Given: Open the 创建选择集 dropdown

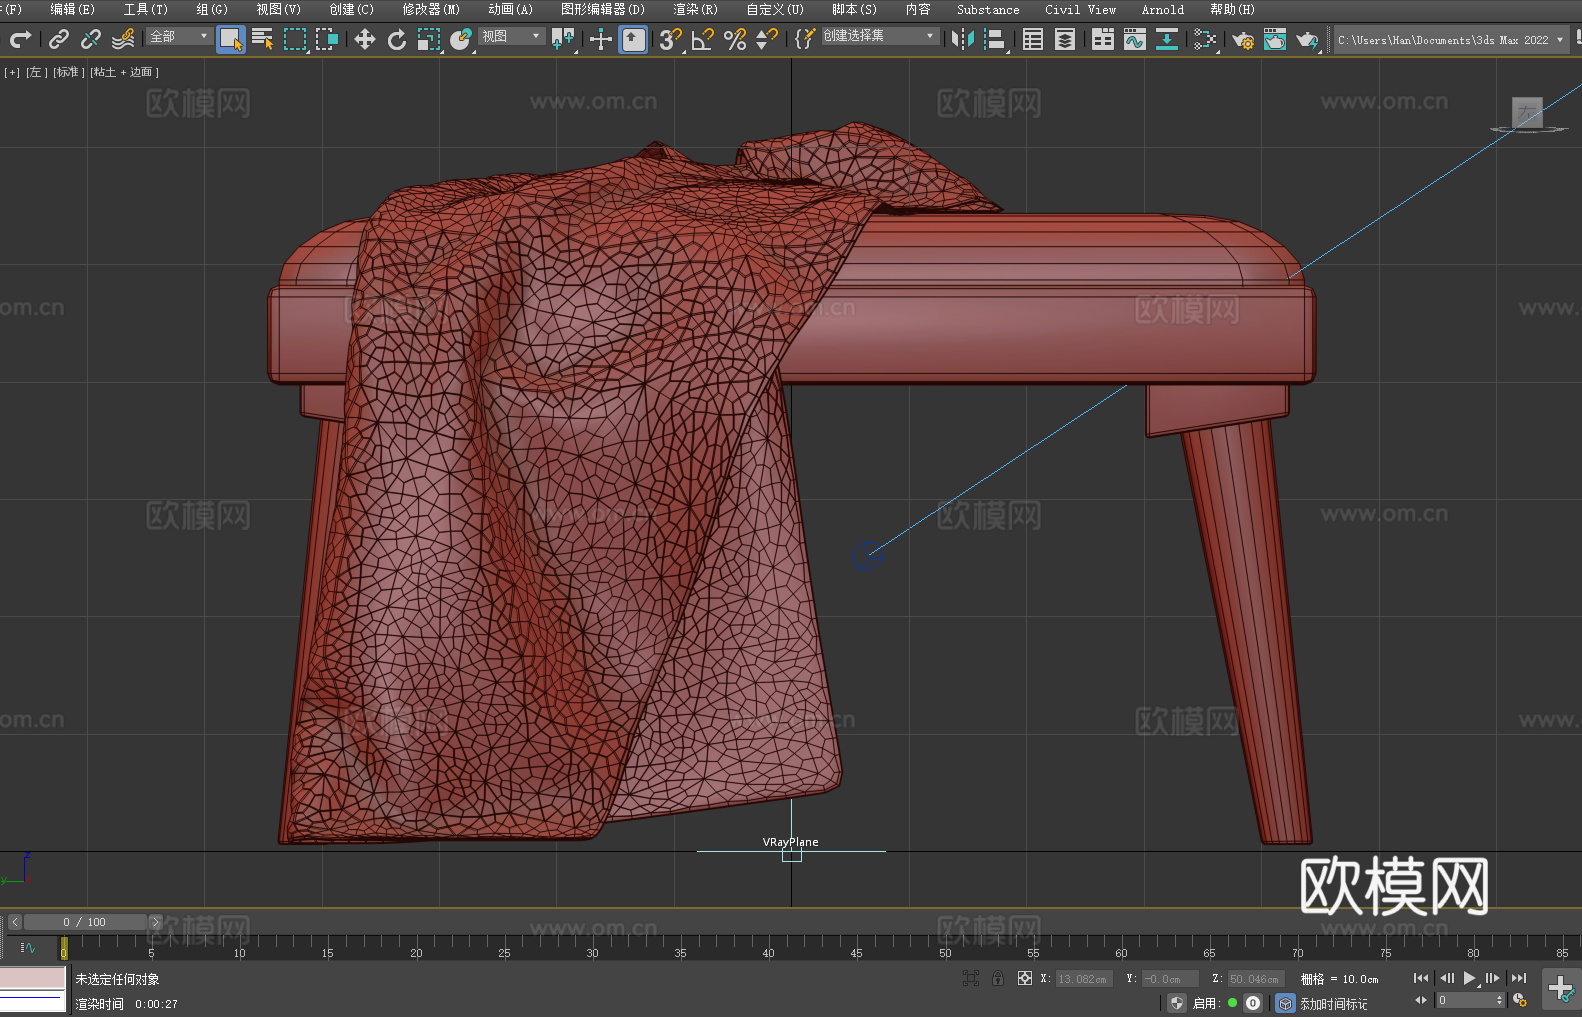Looking at the screenshot, I should (880, 36).
